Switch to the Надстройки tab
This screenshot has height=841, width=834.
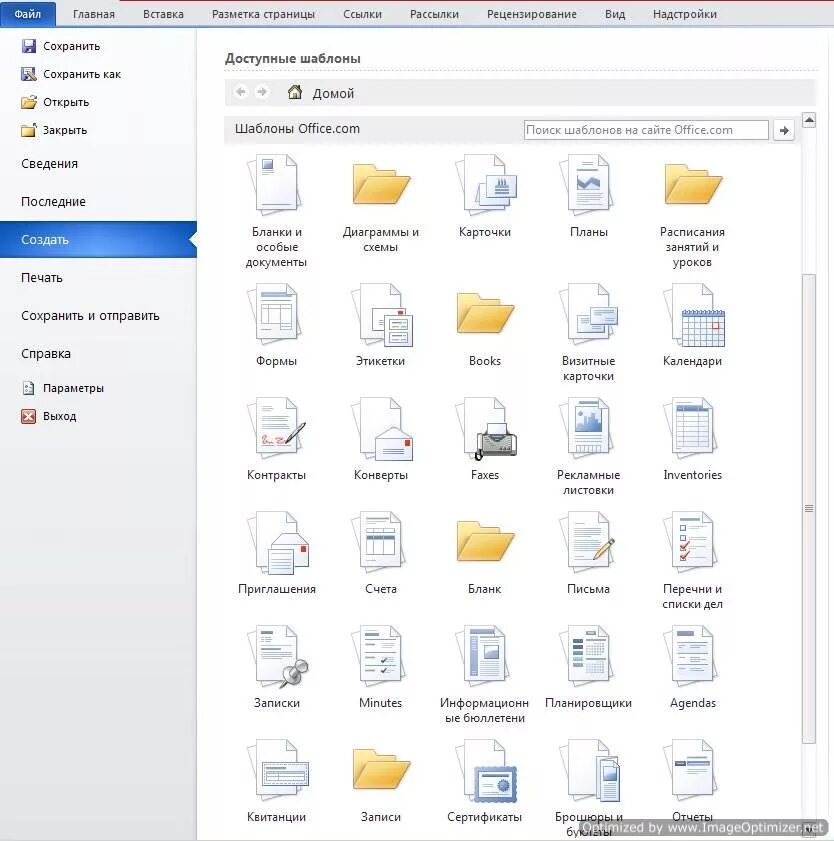pos(684,14)
